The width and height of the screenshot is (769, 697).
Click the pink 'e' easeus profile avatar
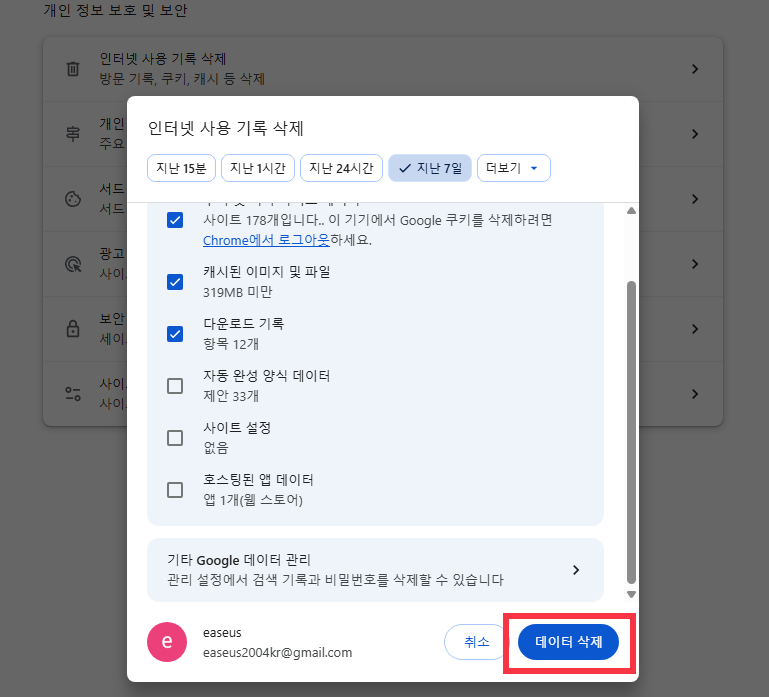click(167, 642)
